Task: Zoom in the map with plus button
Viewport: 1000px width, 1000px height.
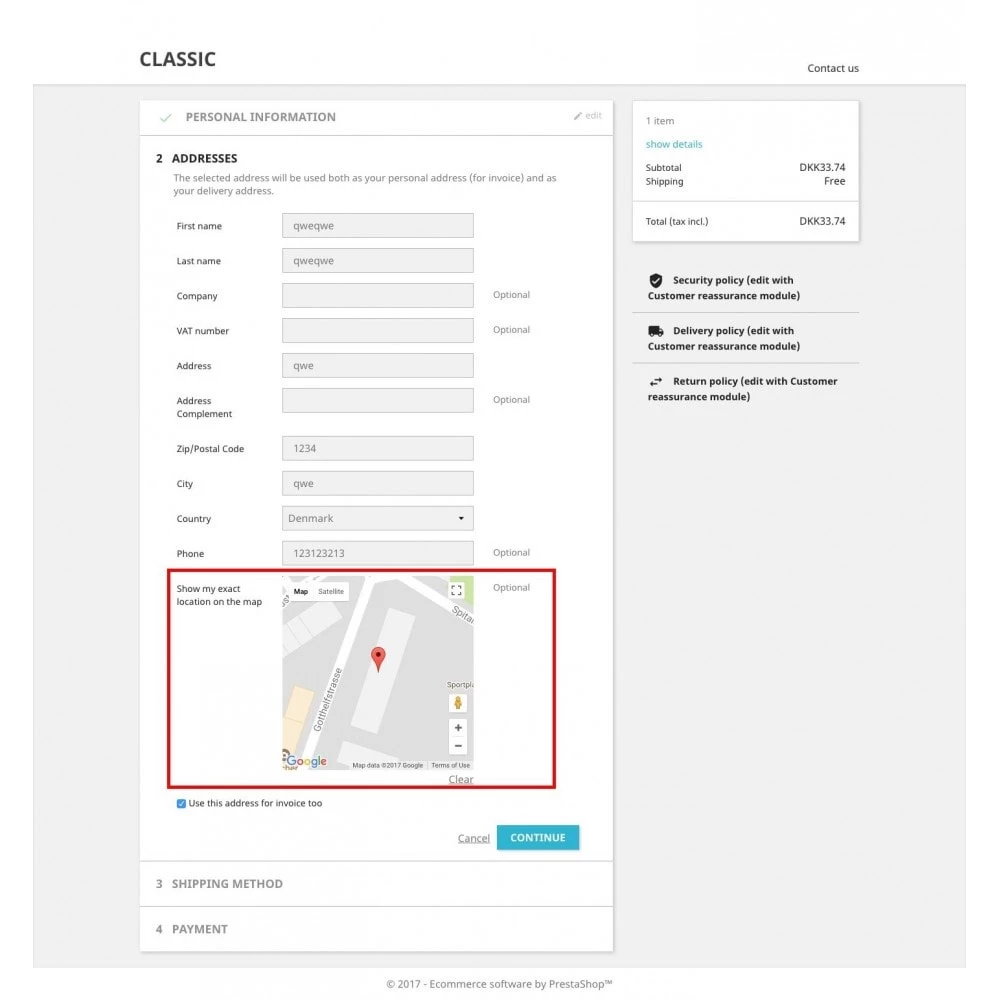Action: [x=458, y=728]
